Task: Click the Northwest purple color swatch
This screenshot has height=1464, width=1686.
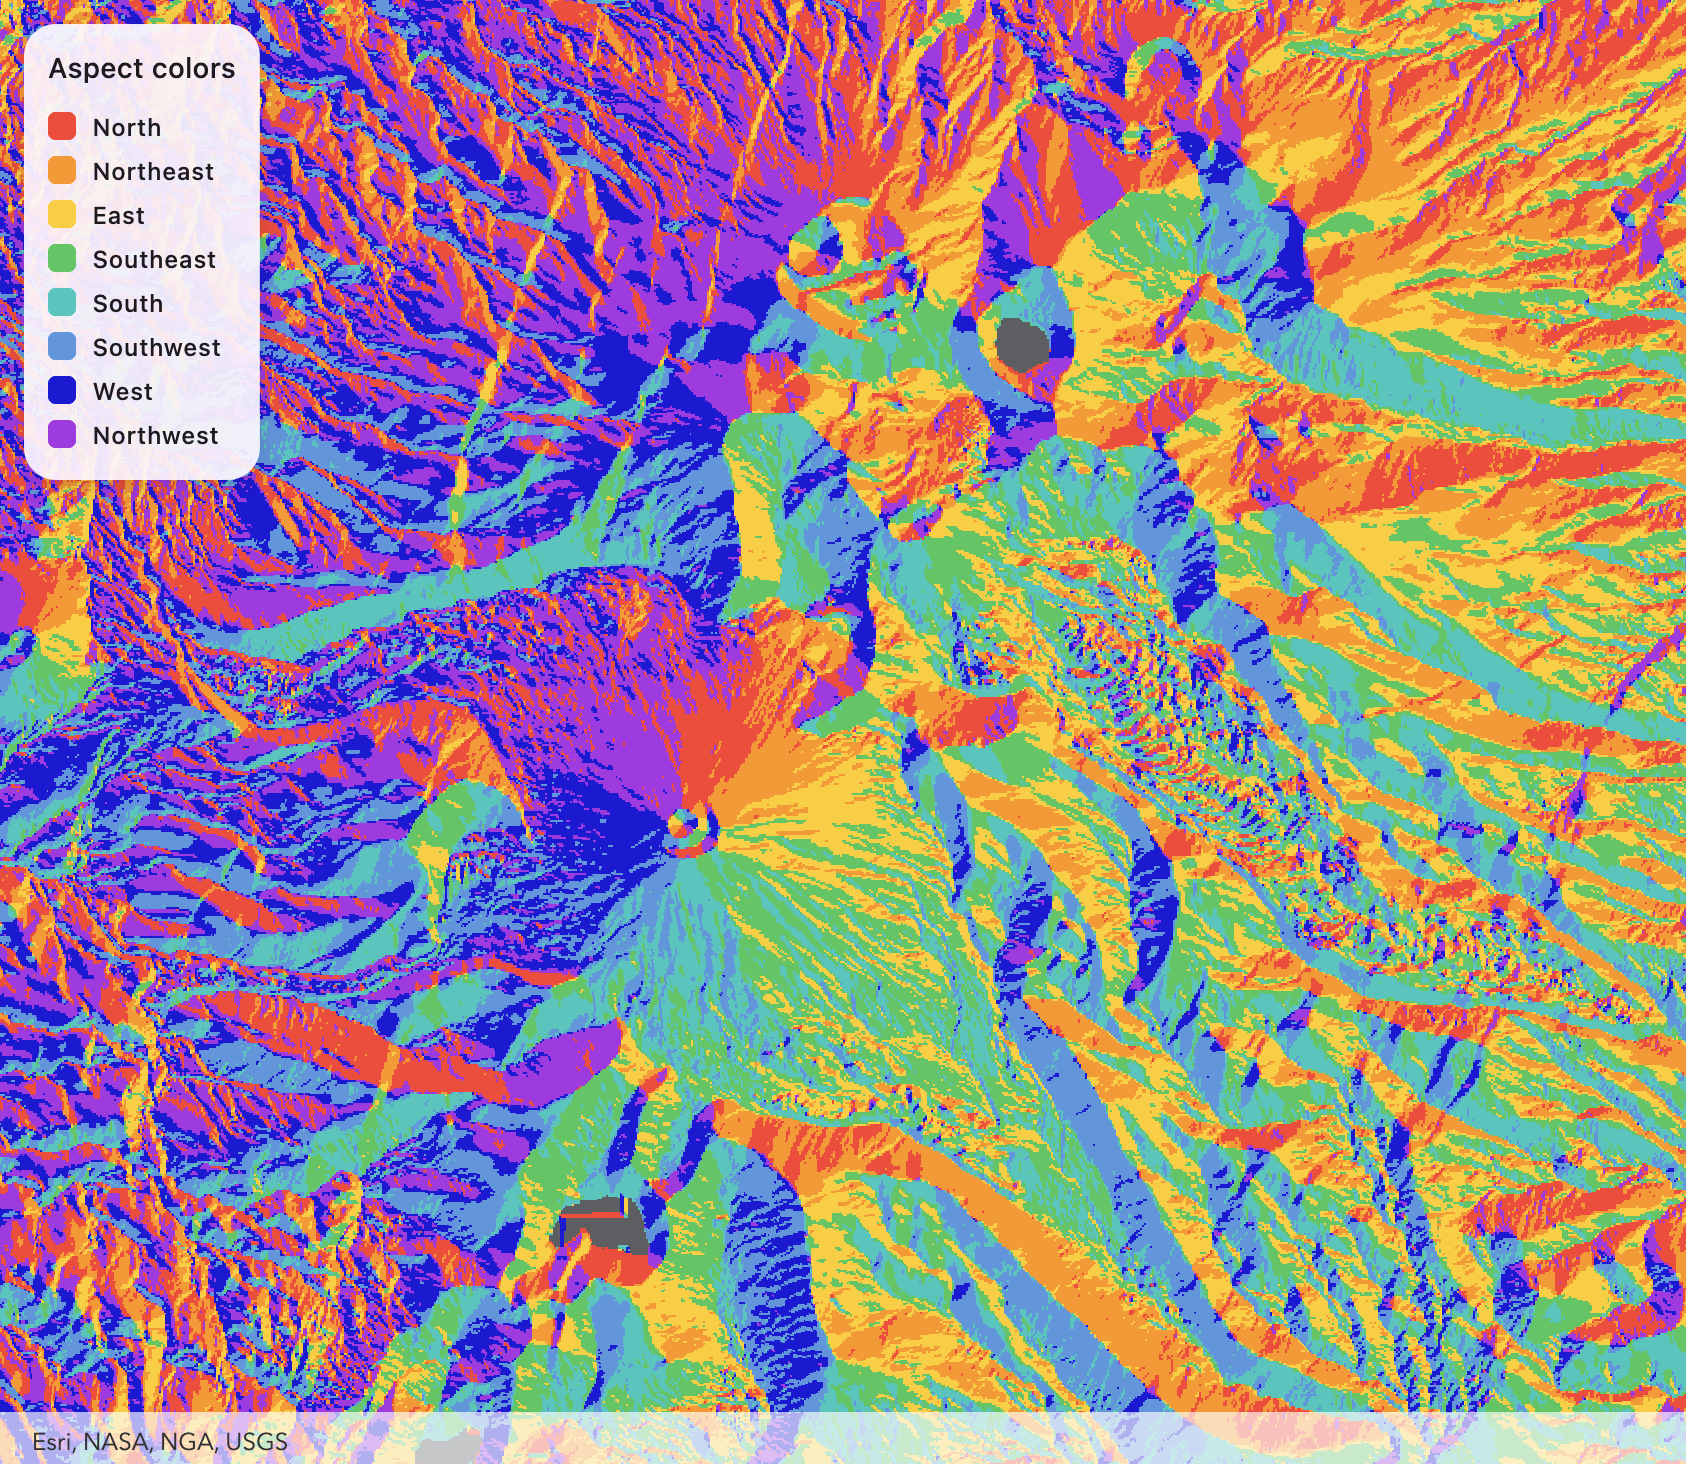Action: click(62, 435)
